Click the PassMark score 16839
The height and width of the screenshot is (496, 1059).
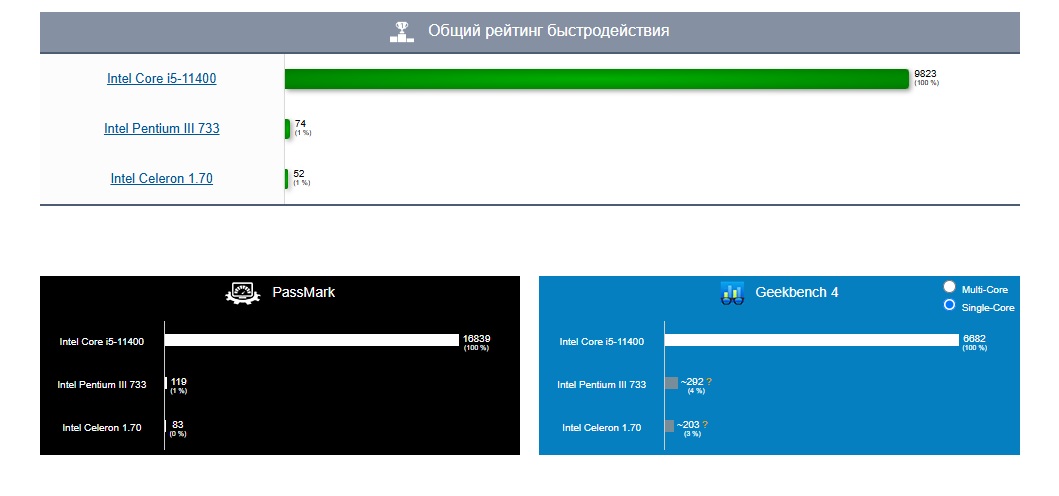click(x=476, y=339)
